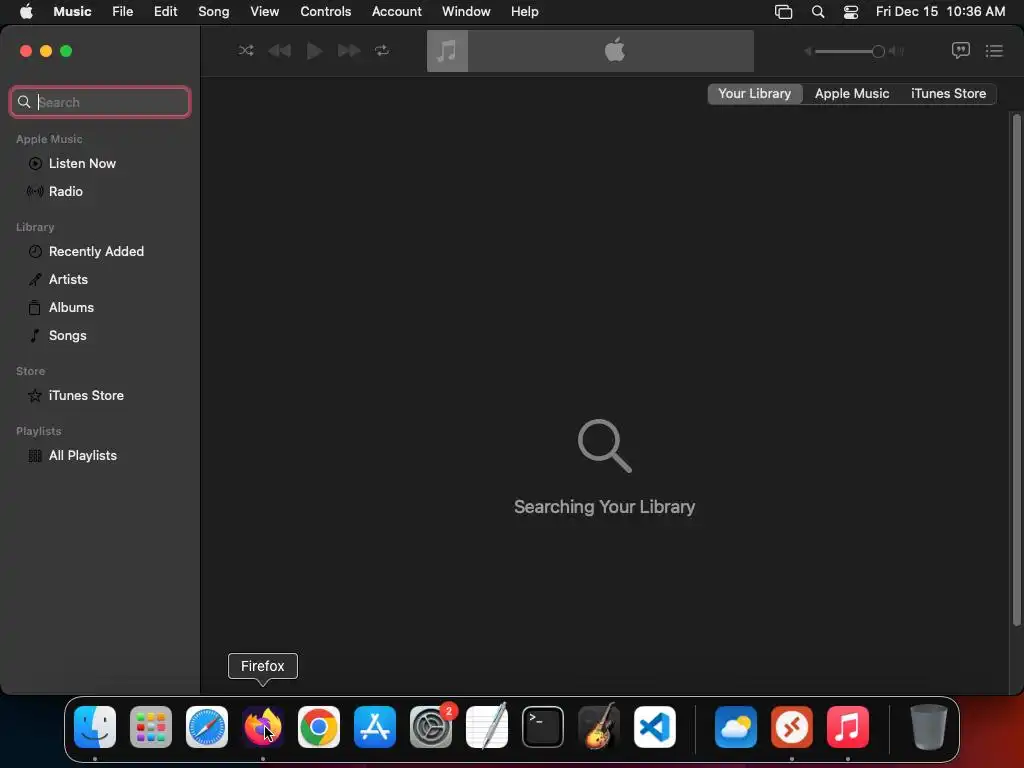The image size is (1024, 768).
Task: Click the previous track rewind button
Action: 280,50
